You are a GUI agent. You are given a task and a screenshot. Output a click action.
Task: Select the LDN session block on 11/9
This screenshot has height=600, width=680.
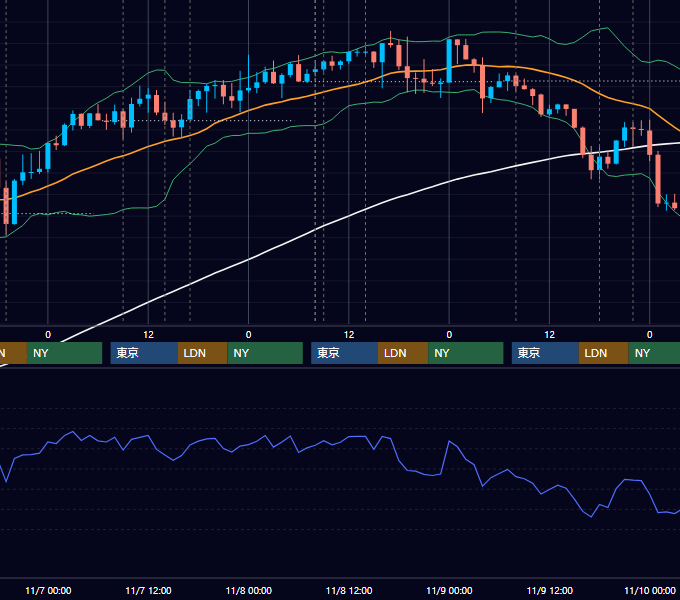tap(604, 353)
